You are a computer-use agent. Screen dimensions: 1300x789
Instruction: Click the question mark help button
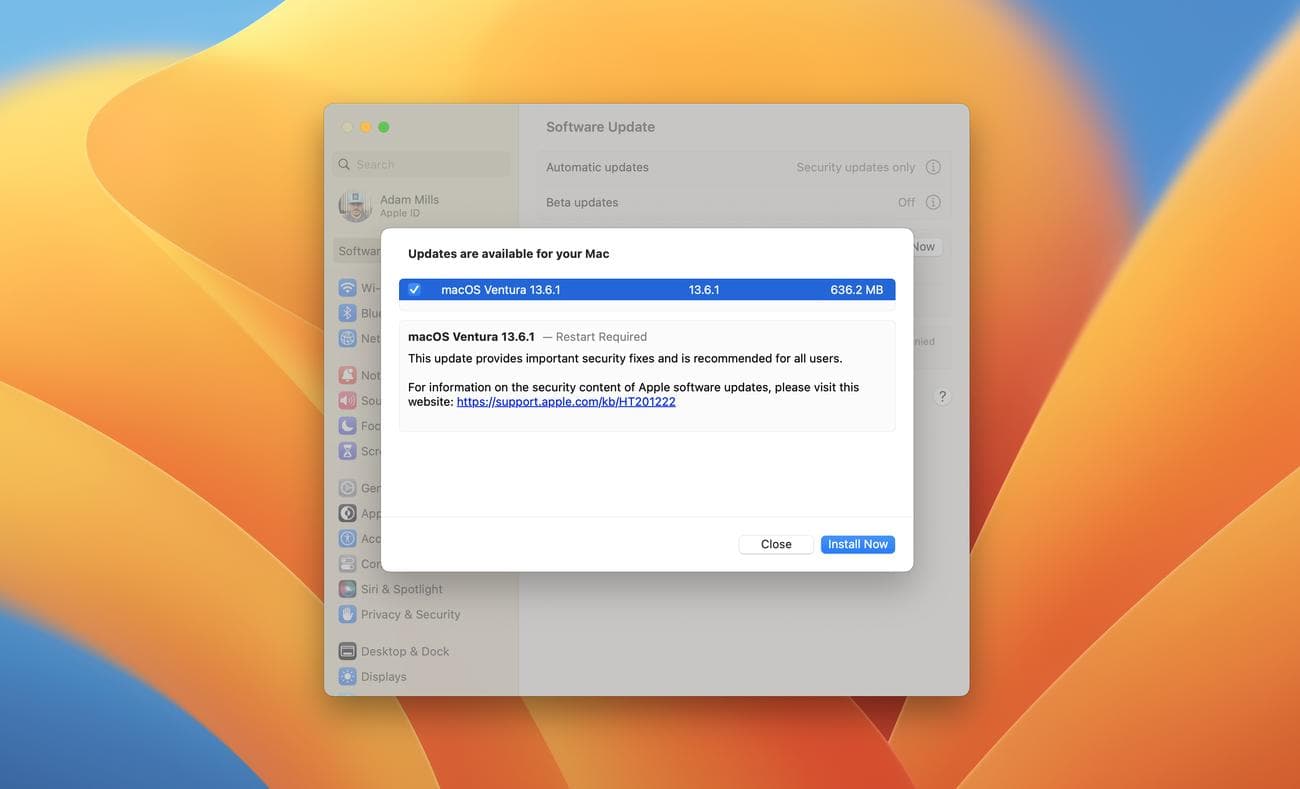942,397
